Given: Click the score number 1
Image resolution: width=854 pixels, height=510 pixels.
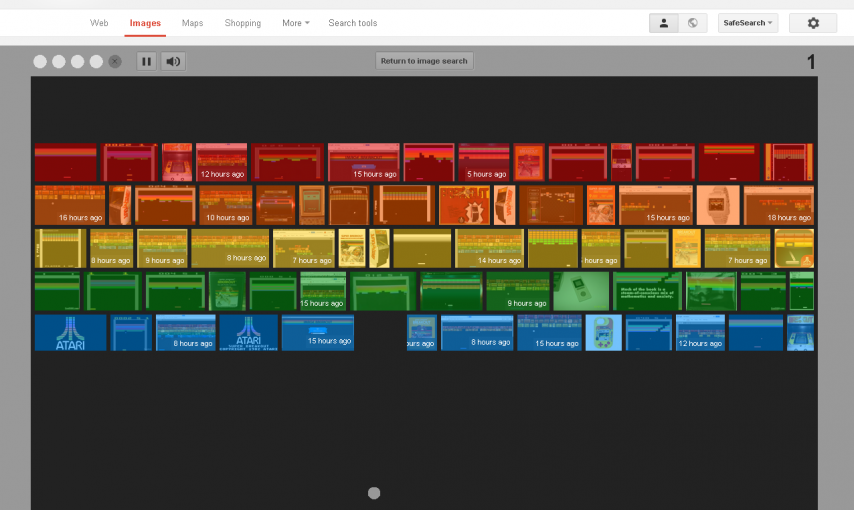Looking at the screenshot, I should click(x=811, y=62).
